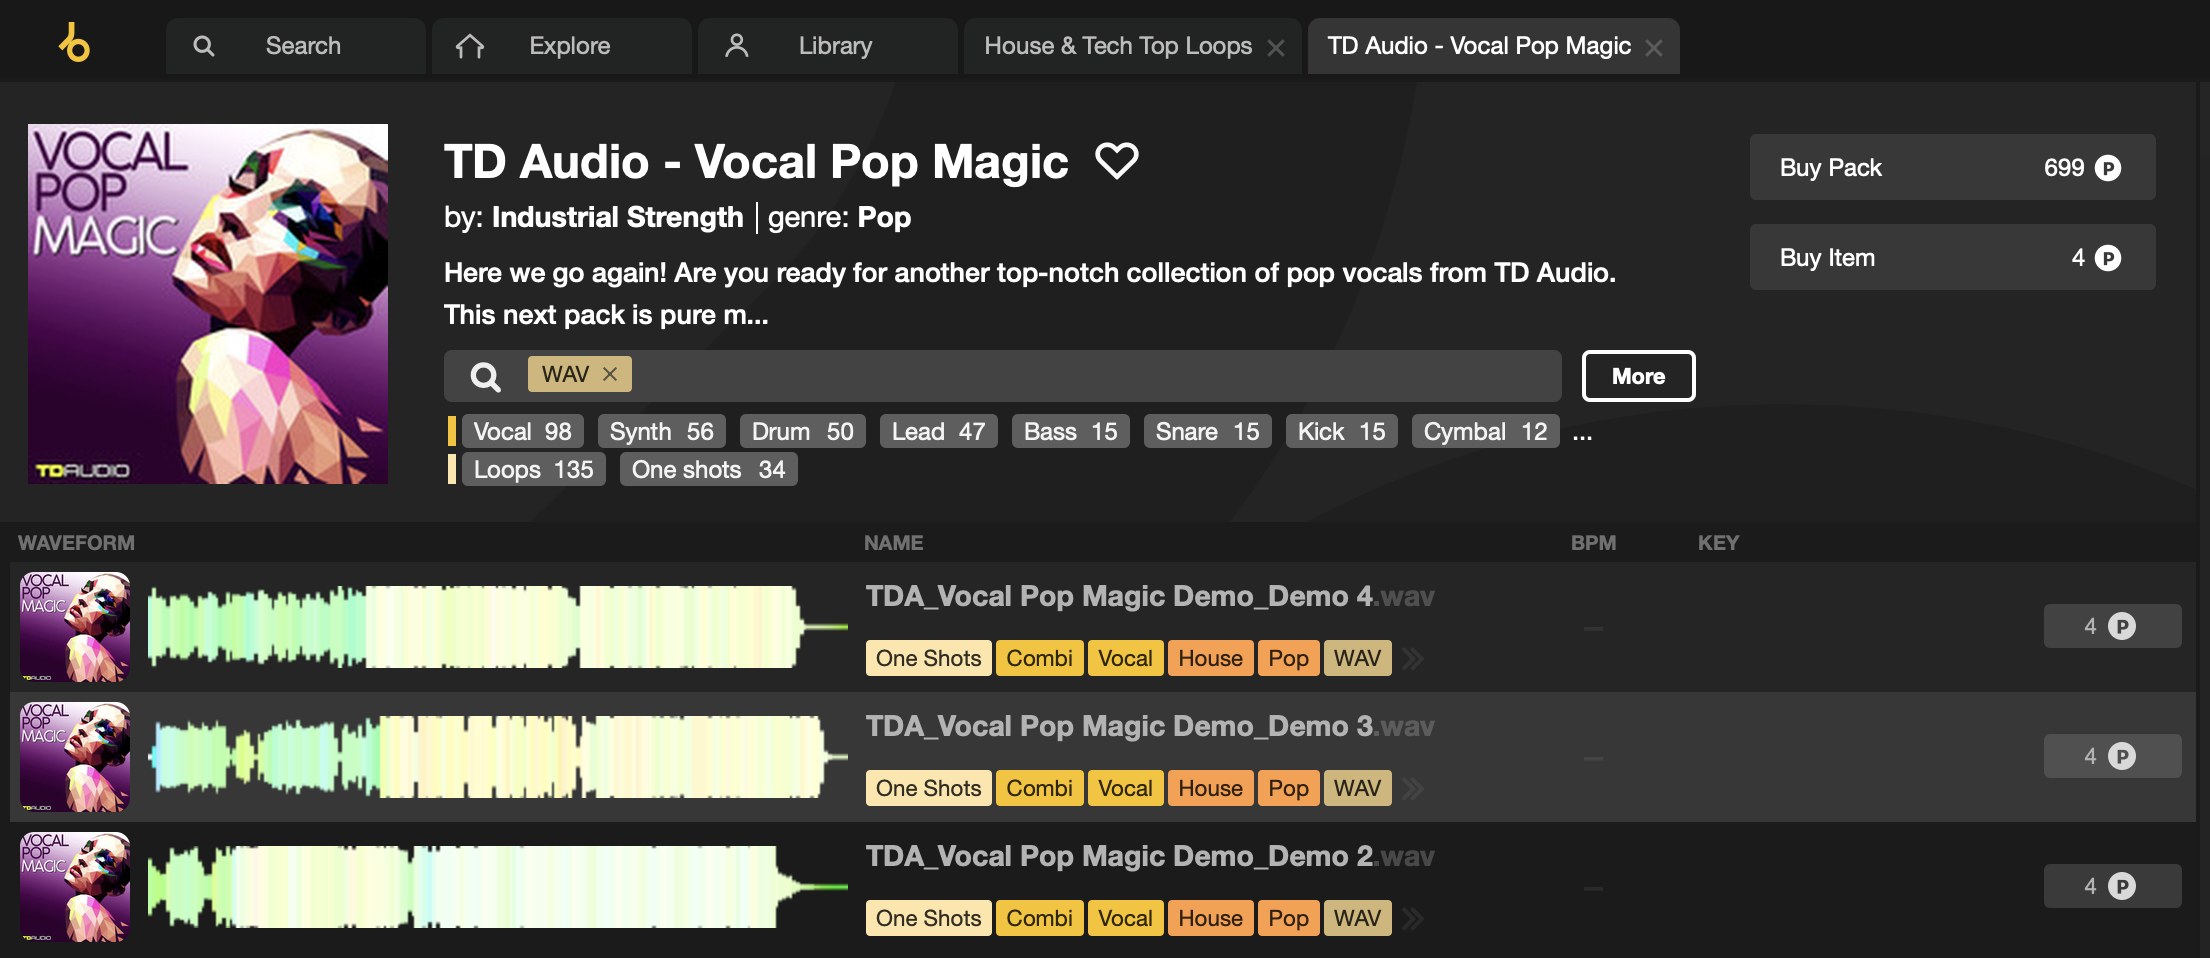The image size is (2210, 958).
Task: Select the Search magnifier in the top navigation
Action: coord(205,45)
